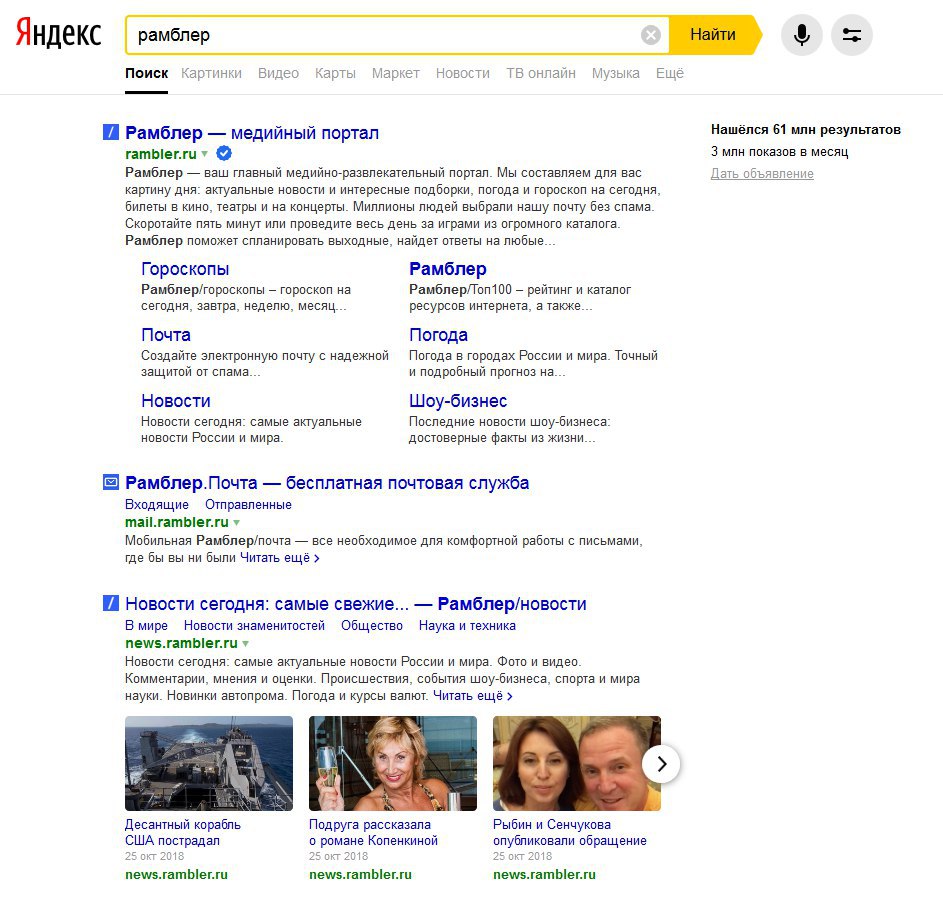The height and width of the screenshot is (910, 943).
Task: Switch to the Маркет tab
Action: tap(395, 73)
